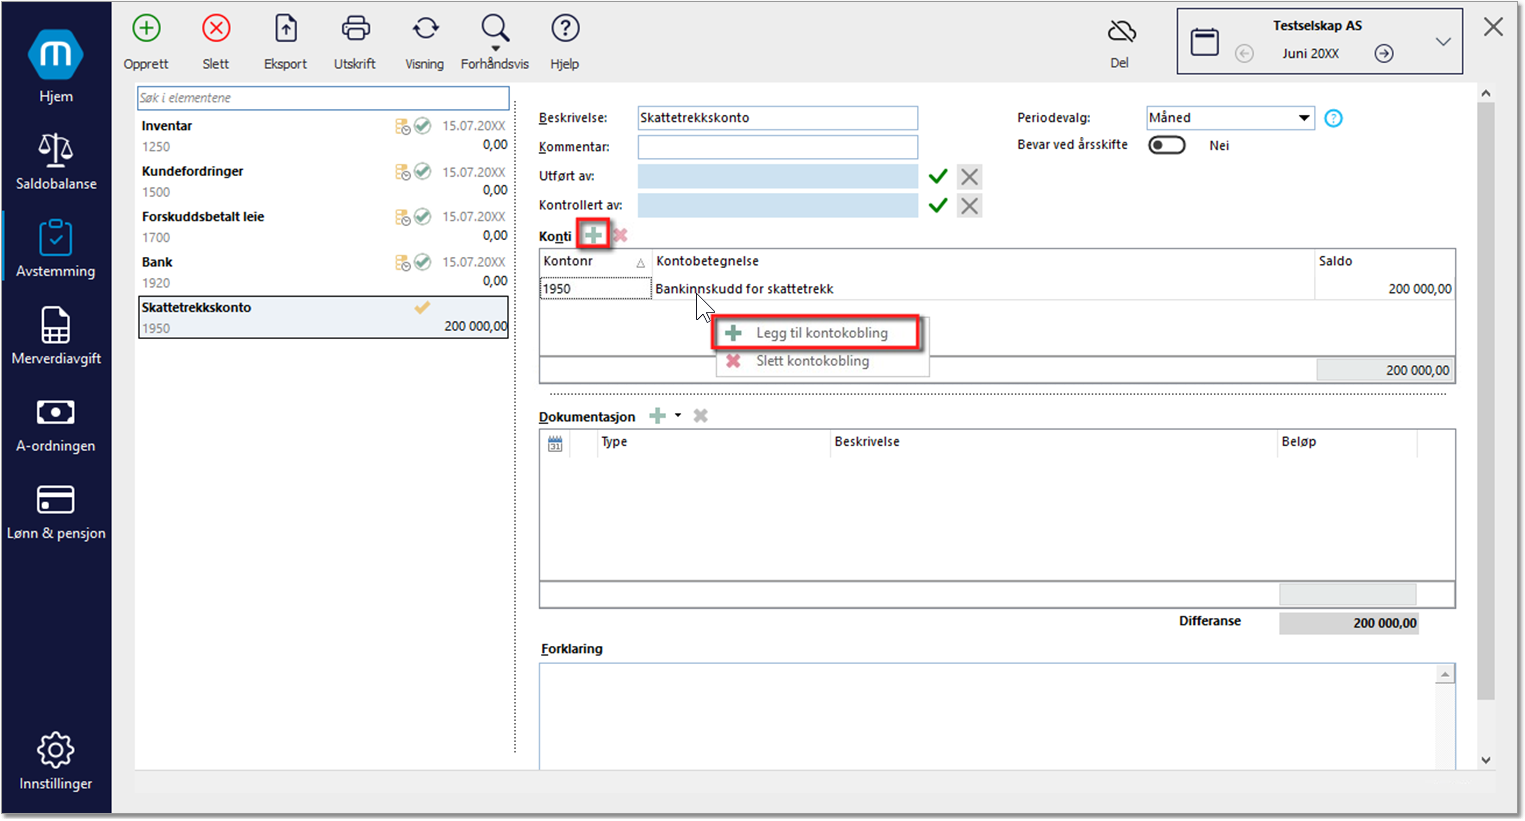Click the Type column header in Dokumentasjon
Screen dimensions: 1525x821
[714, 442]
